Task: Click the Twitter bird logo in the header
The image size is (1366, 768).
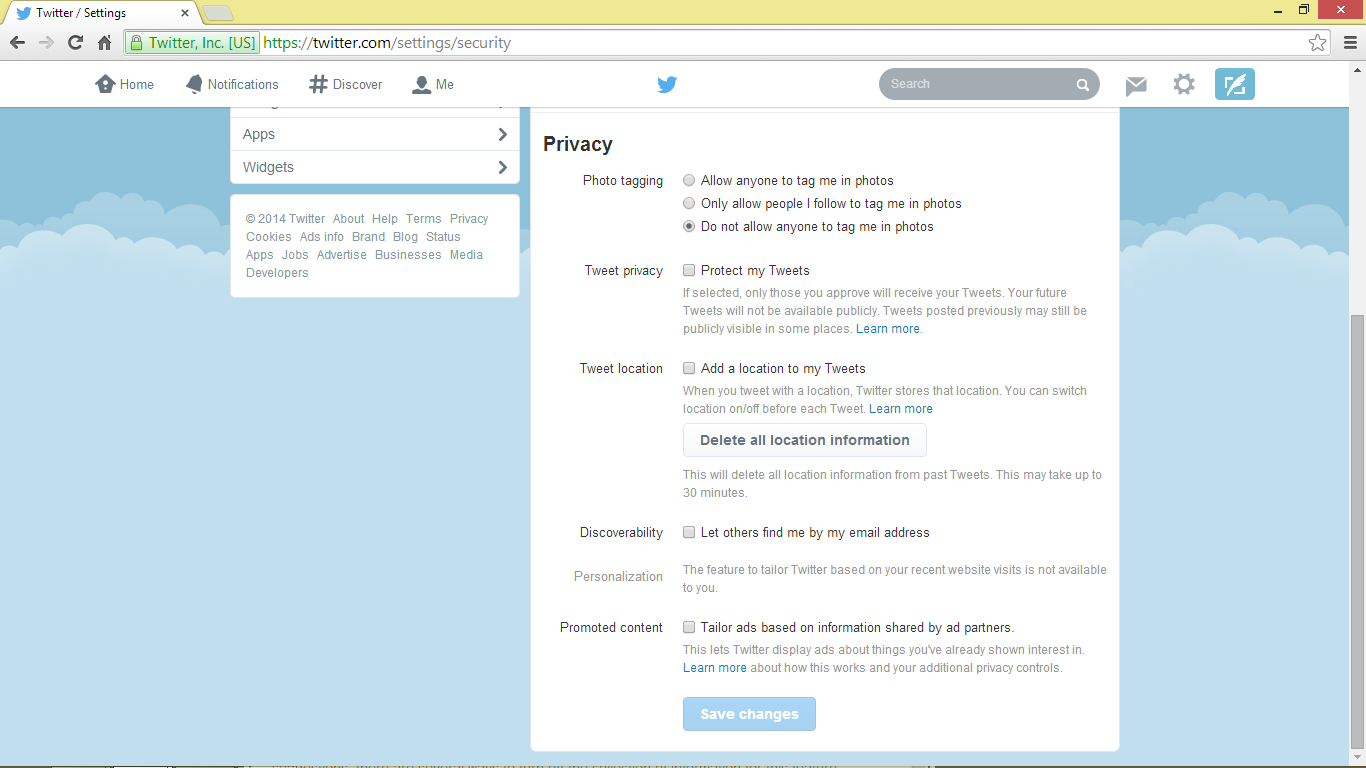Action: pyautogui.click(x=667, y=84)
